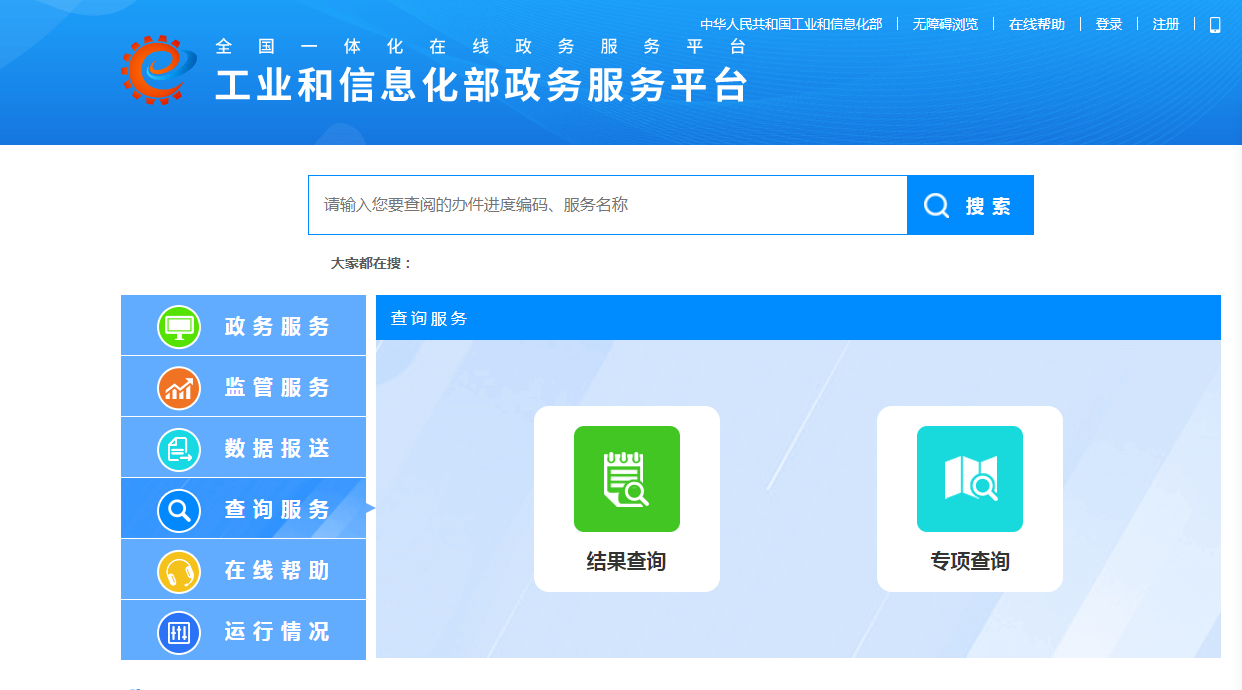The image size is (1242, 690).
Task: Click the blue magnifier icon for 查询服务
Action: (179, 510)
